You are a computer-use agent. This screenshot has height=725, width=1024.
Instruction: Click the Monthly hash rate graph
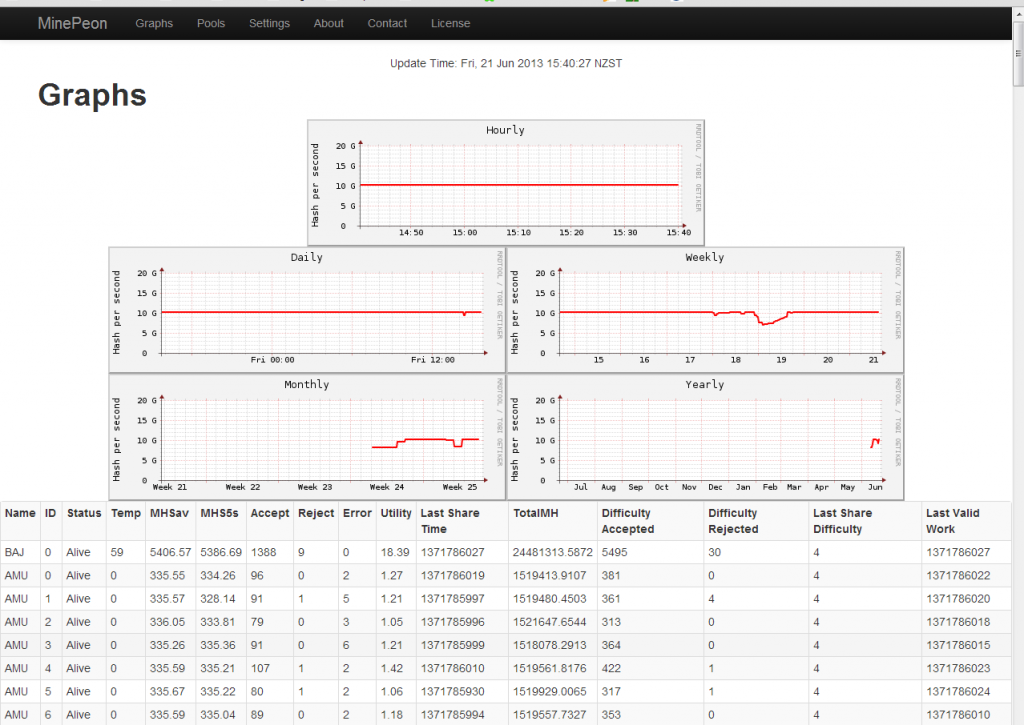pyautogui.click(x=307, y=437)
